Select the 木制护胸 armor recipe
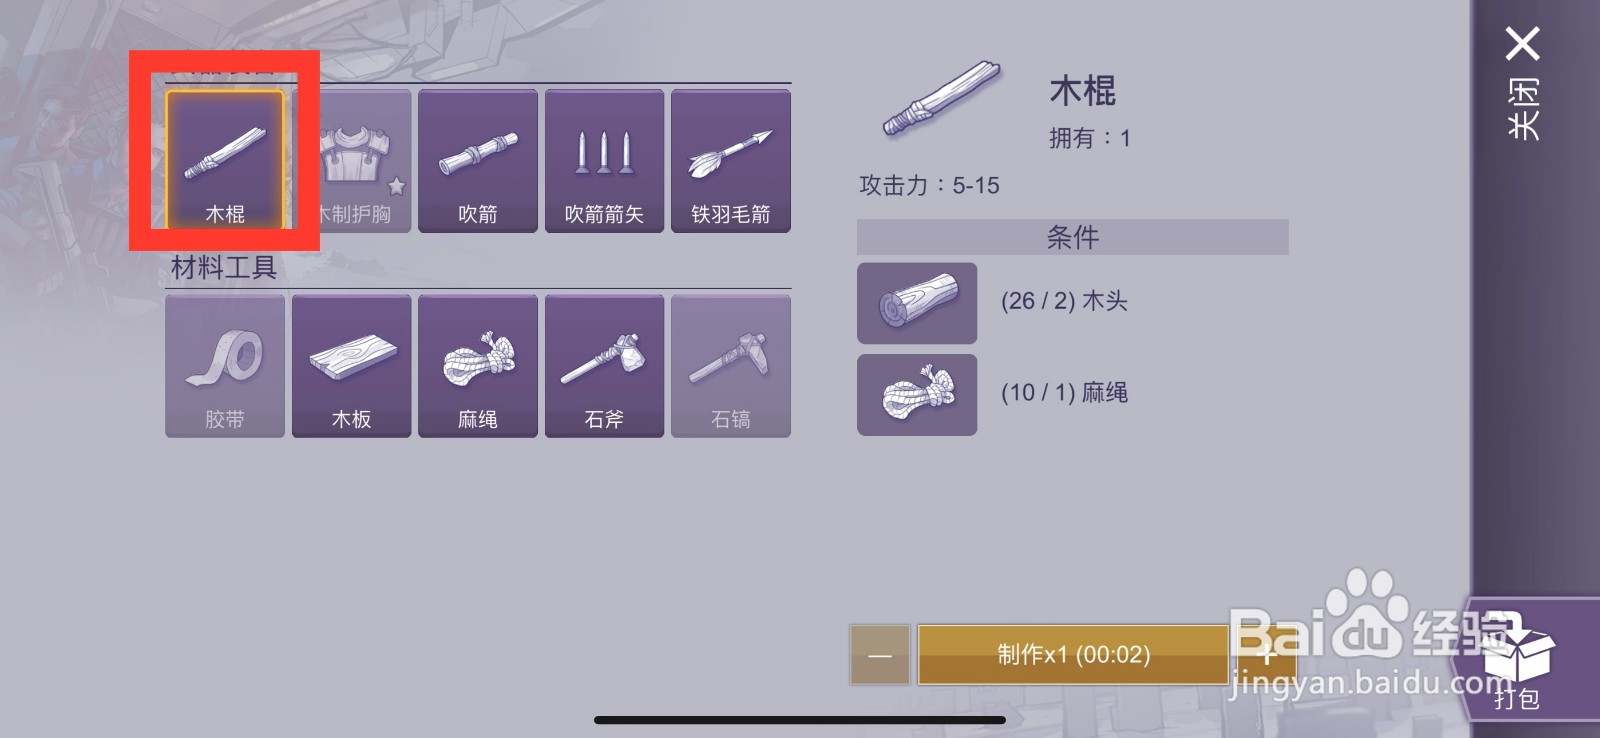The height and width of the screenshot is (738, 1600). pyautogui.click(x=352, y=161)
